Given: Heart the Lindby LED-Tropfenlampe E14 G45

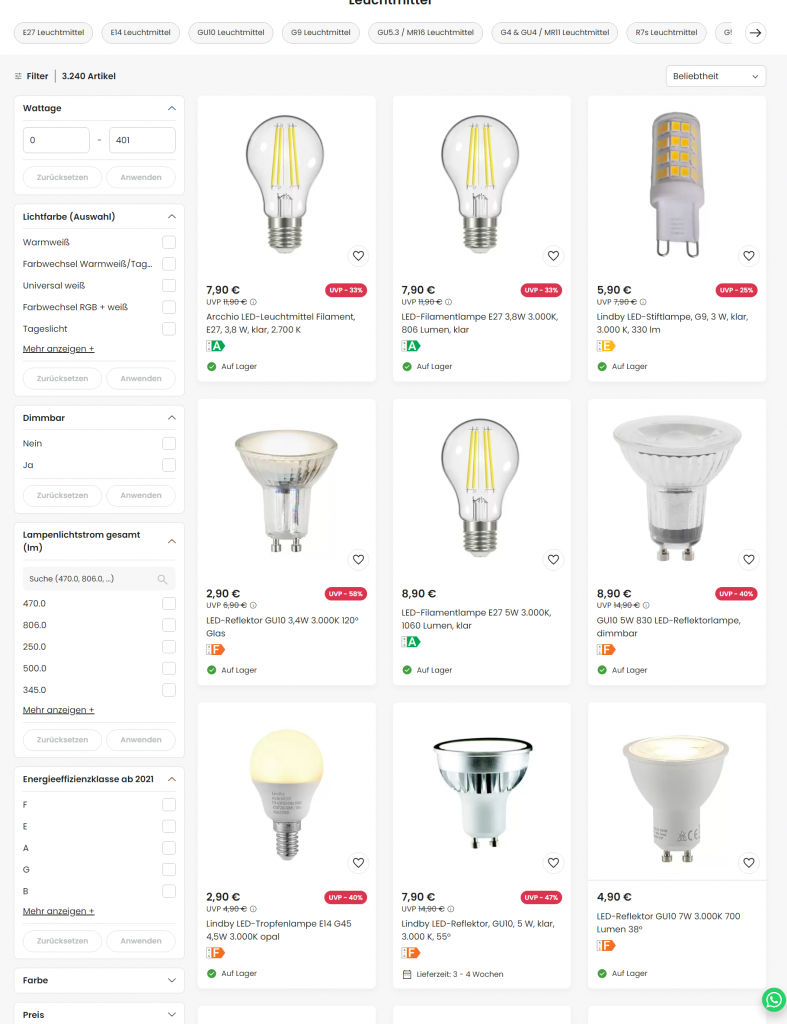Looking at the screenshot, I should point(358,862).
